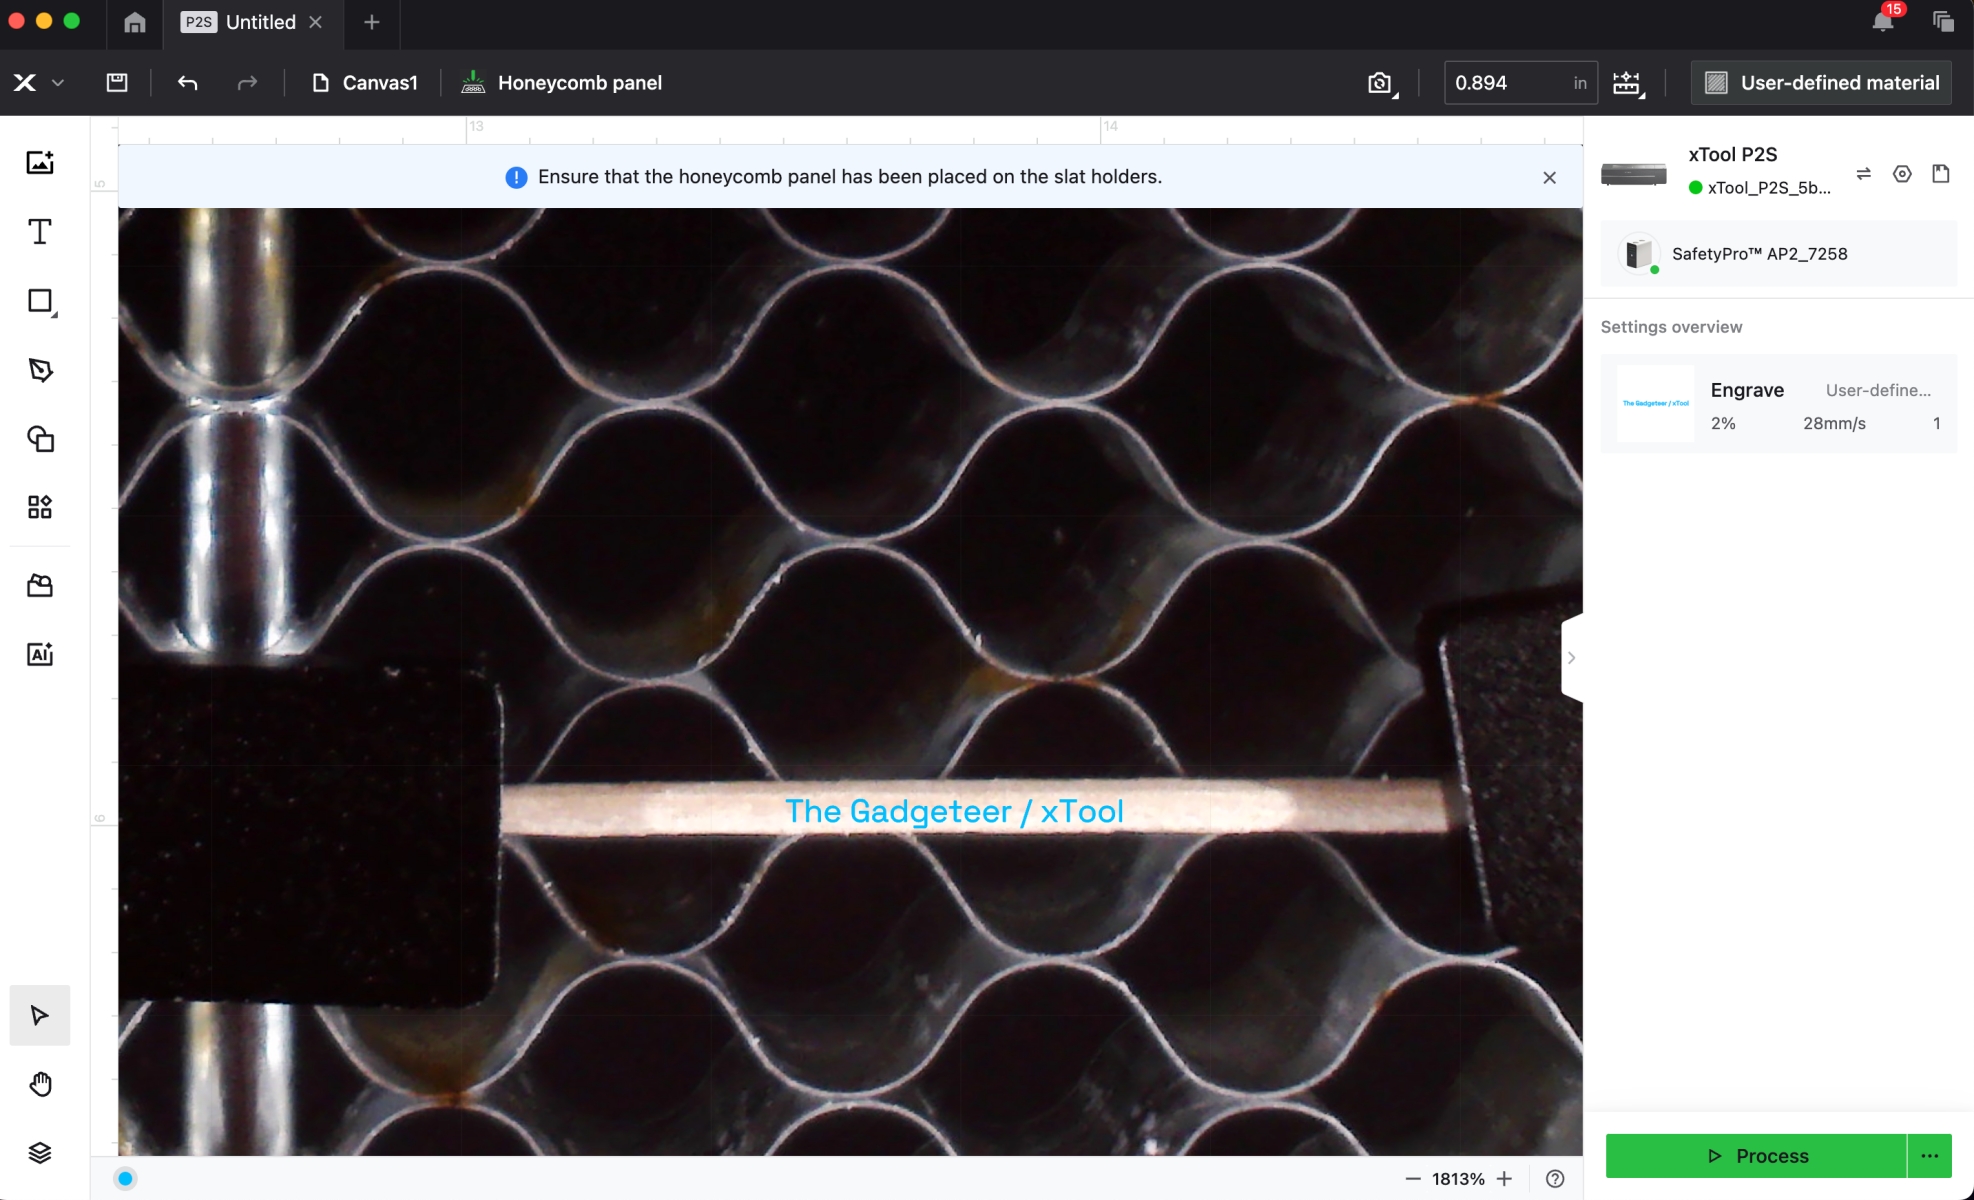
Task: Select the Insert image tool
Action: [40, 163]
